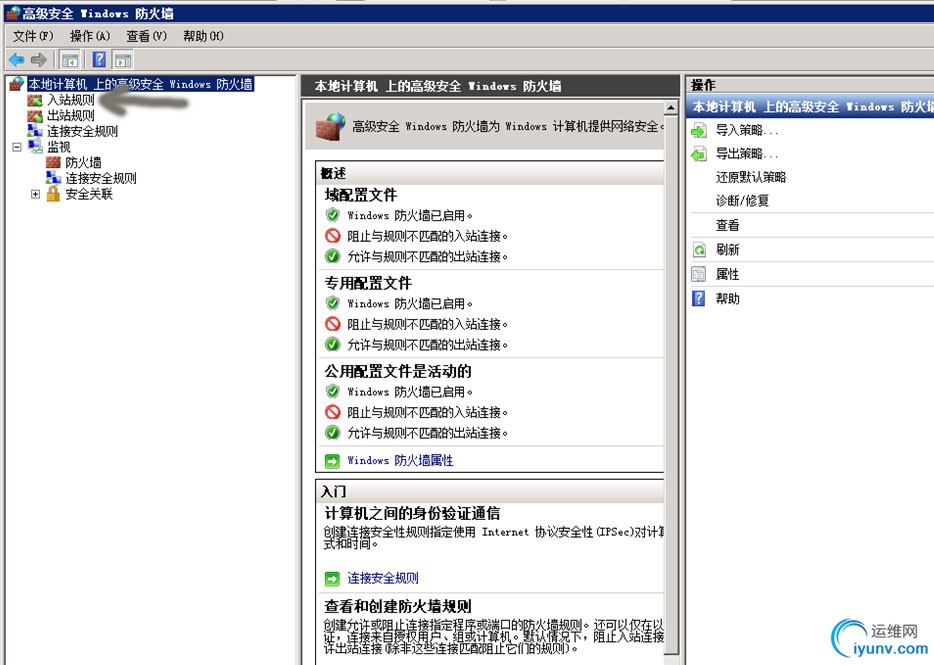Click blocked icon under 专用配置文件
This screenshot has width=934, height=665.
click(332, 324)
